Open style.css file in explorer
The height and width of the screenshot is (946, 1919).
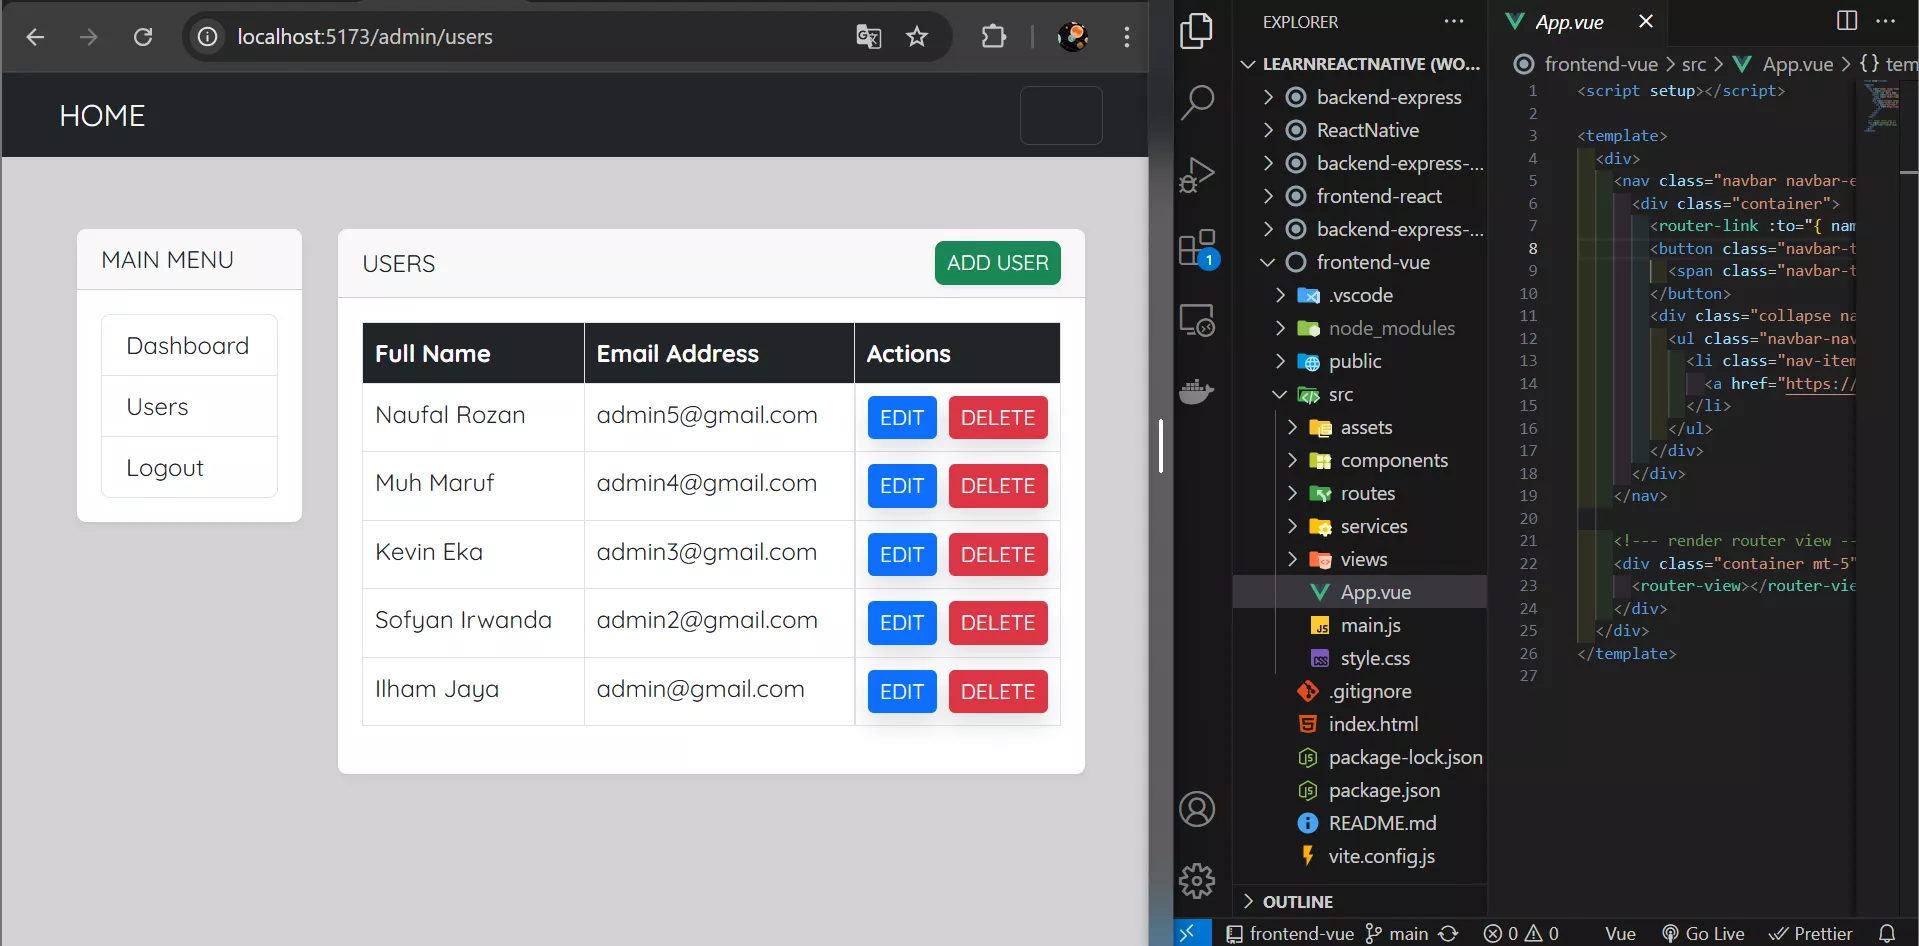(x=1360, y=658)
